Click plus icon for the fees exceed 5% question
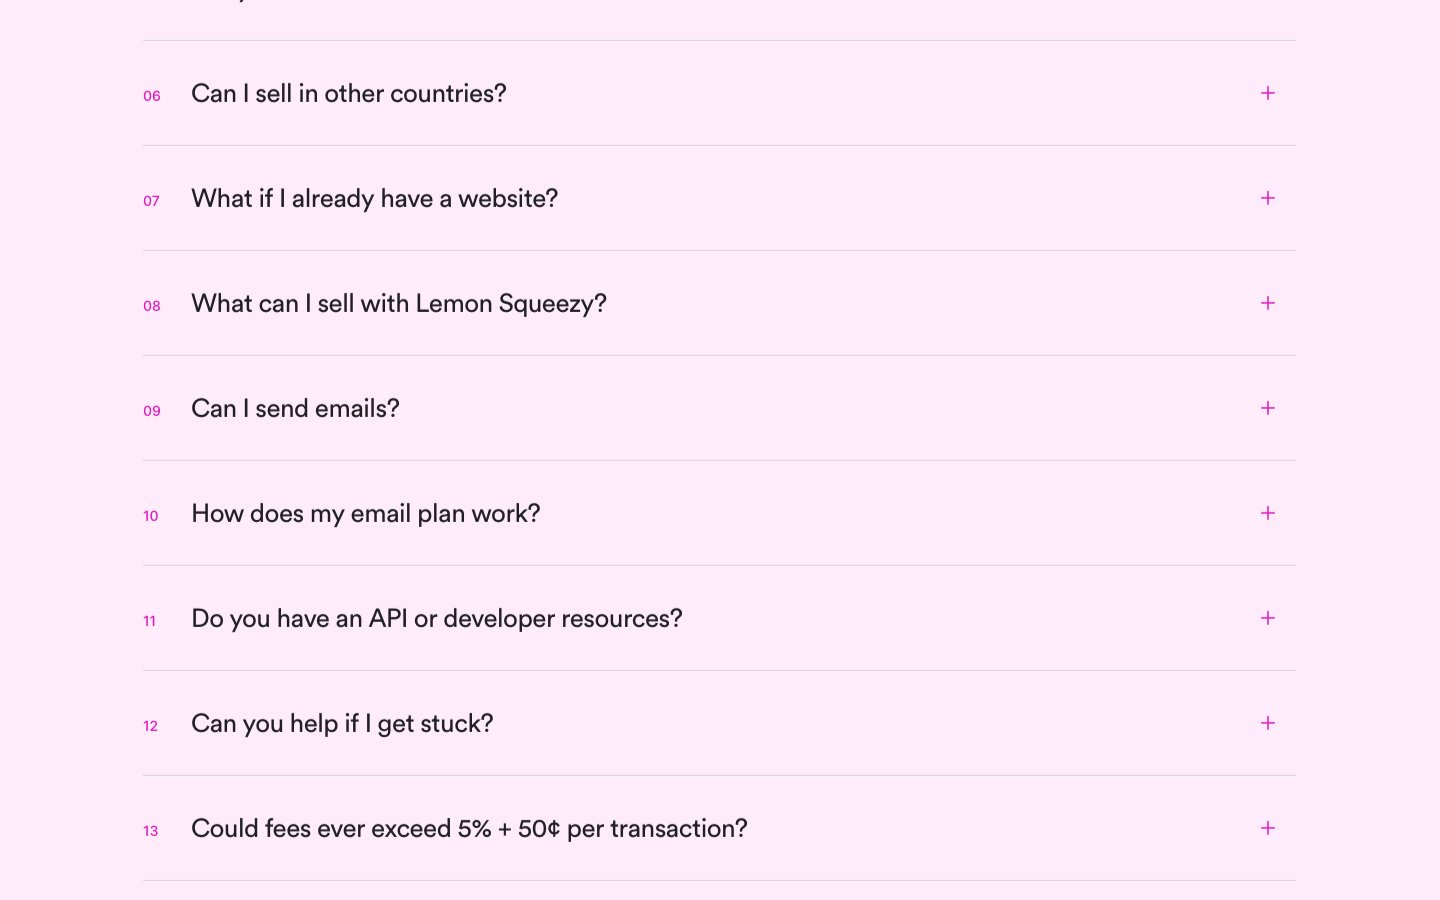This screenshot has width=1440, height=900. (x=1267, y=828)
